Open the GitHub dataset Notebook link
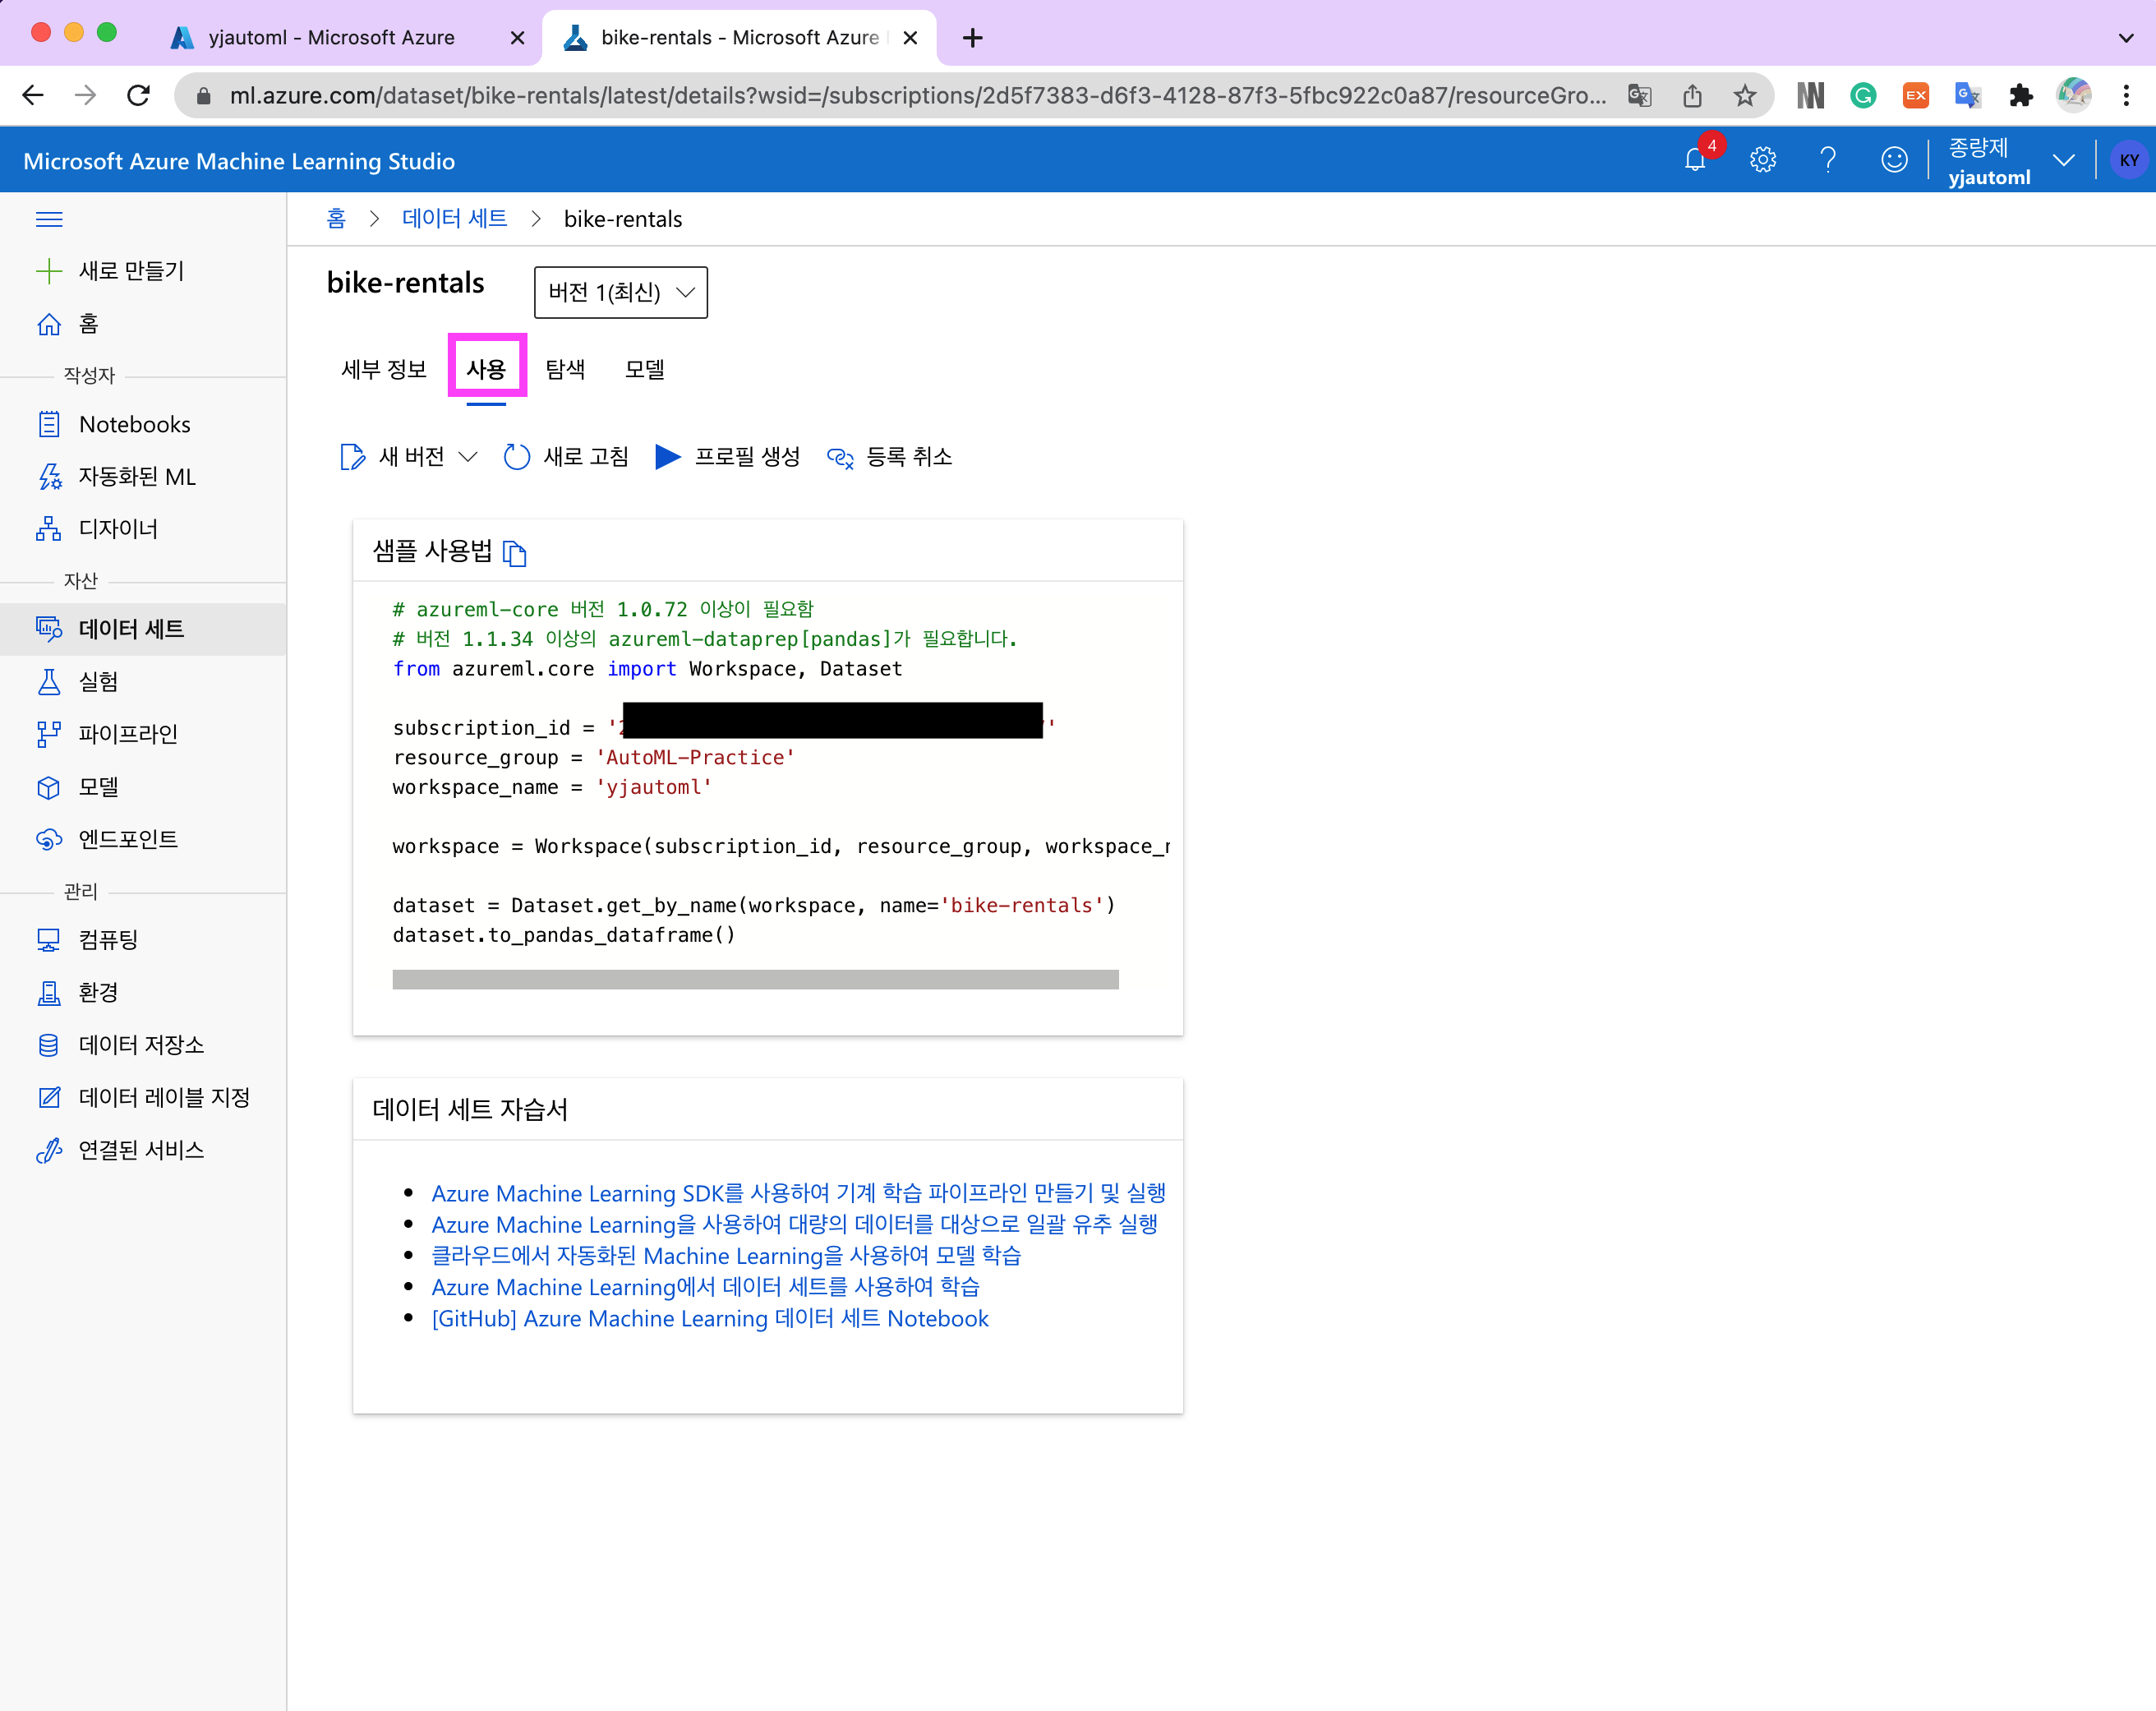The height and width of the screenshot is (1711, 2156). point(709,1318)
